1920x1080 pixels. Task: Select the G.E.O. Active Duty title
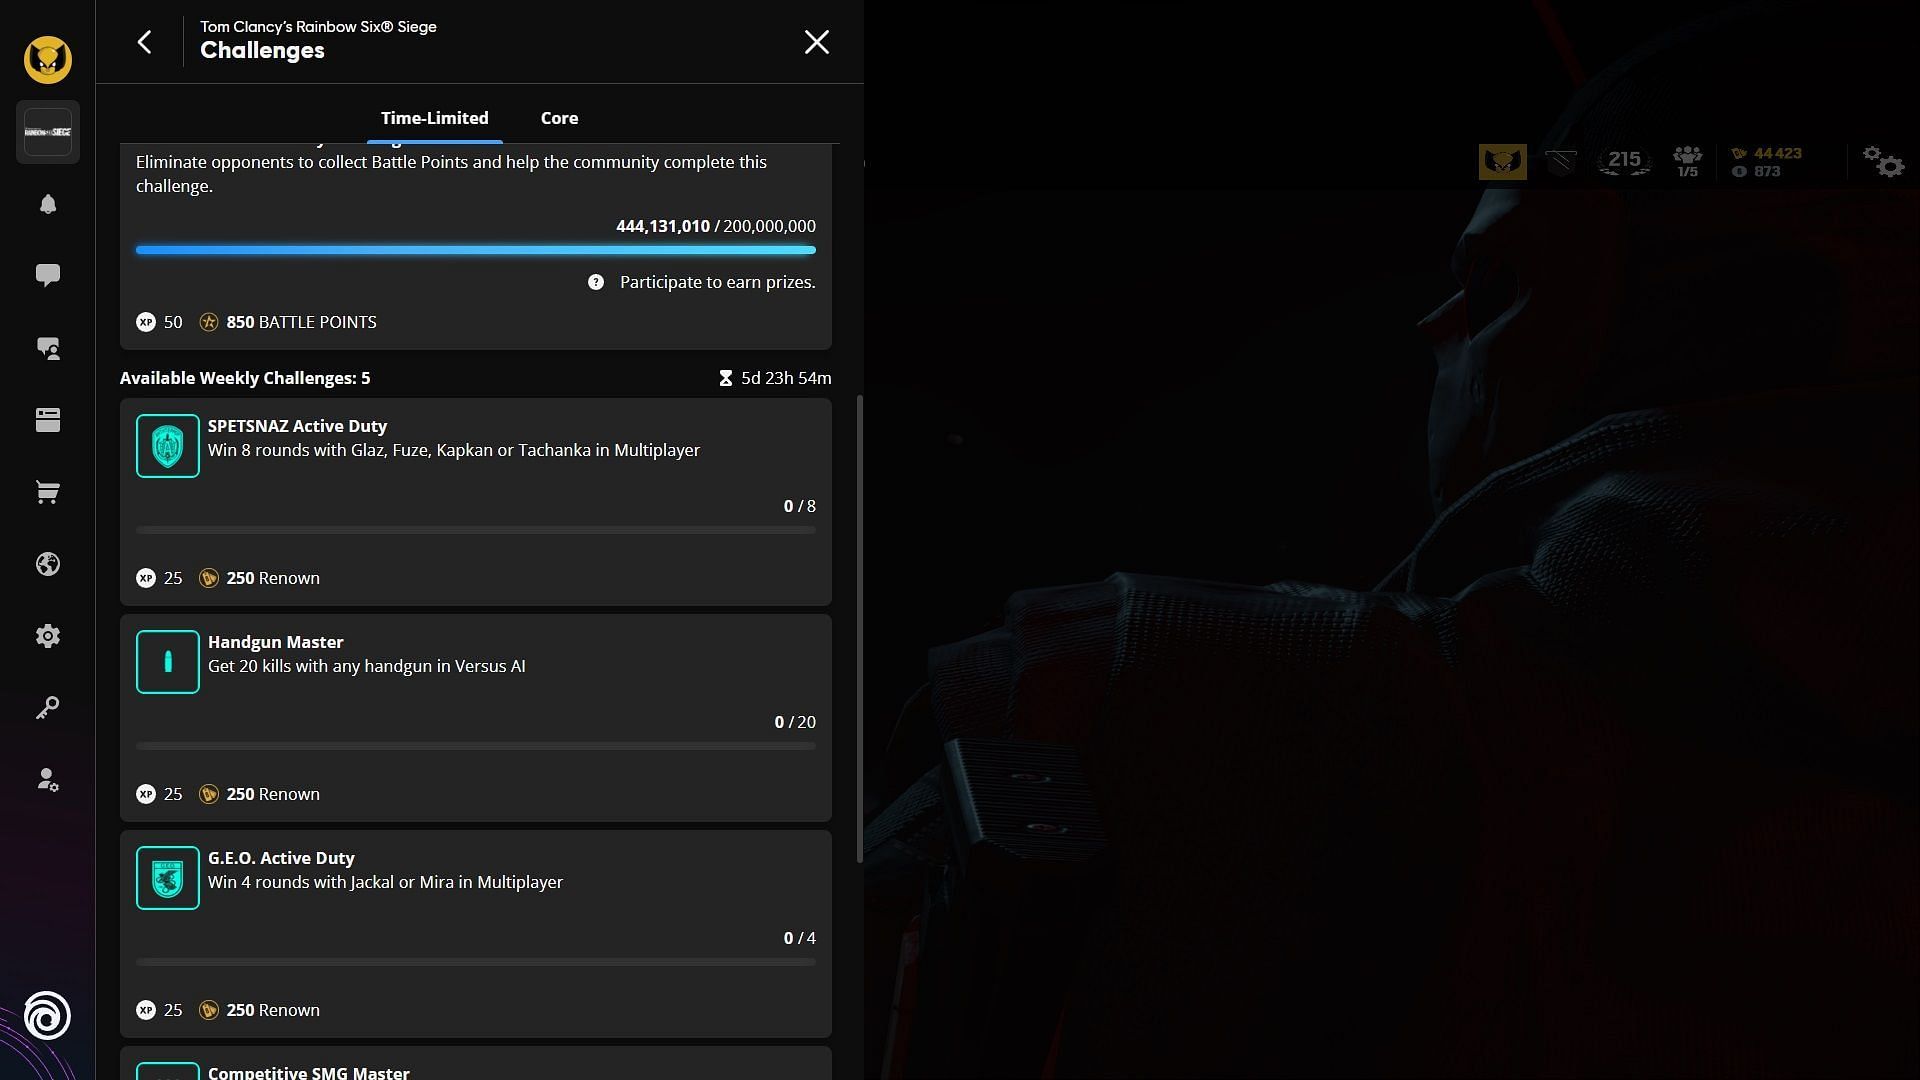coord(281,858)
